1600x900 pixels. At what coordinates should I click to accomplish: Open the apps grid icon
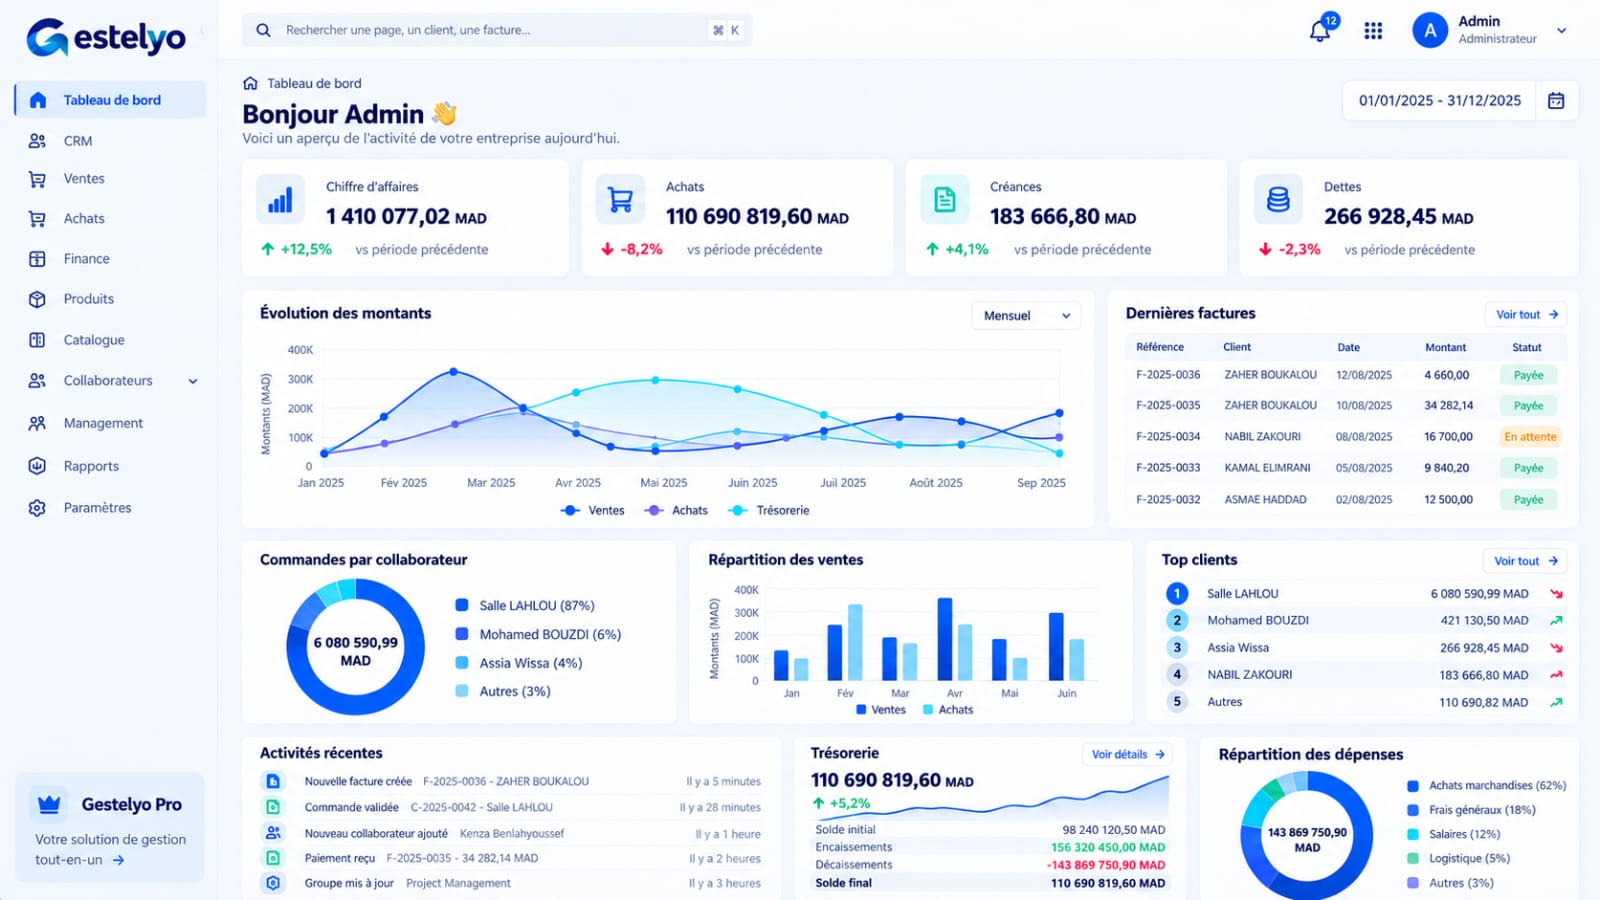point(1373,31)
